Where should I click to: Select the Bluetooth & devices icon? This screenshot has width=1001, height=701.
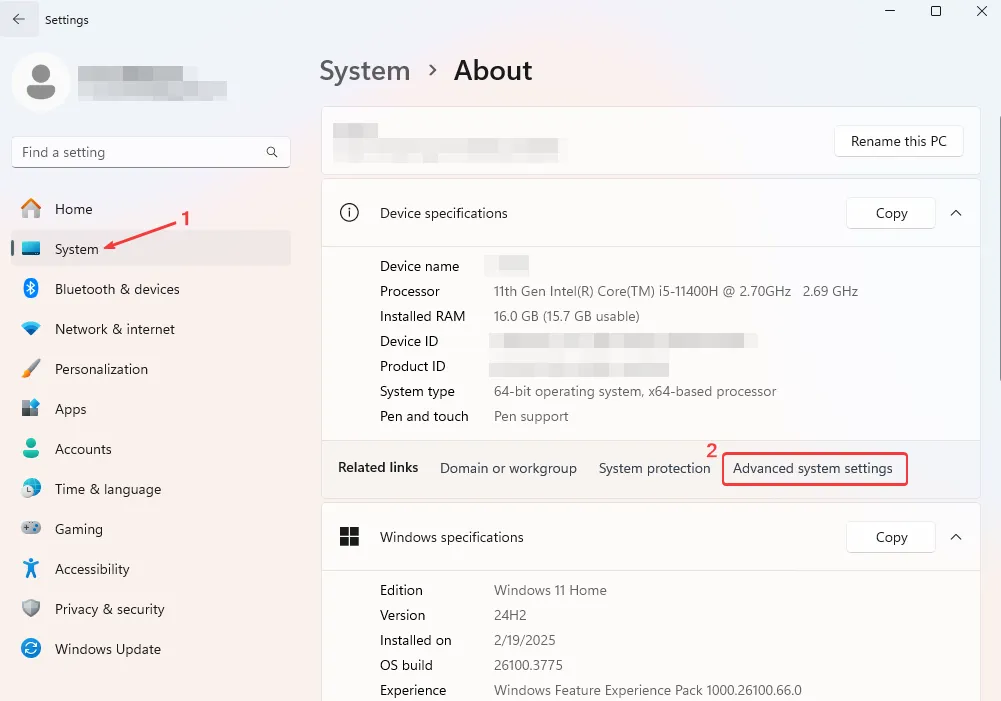31,289
